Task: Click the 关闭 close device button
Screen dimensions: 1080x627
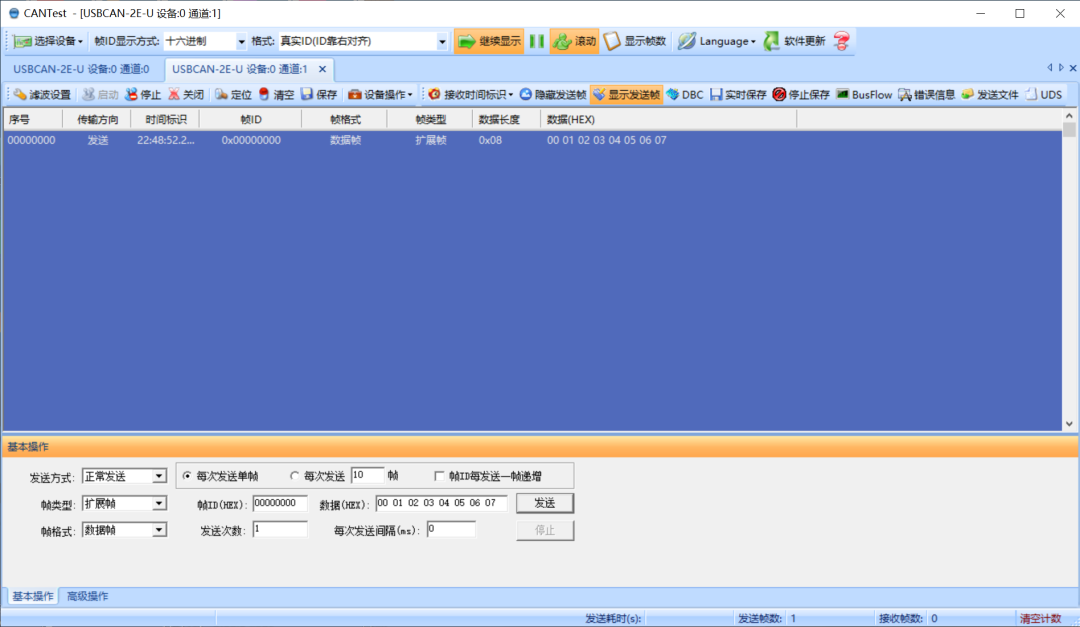Action: pos(186,94)
